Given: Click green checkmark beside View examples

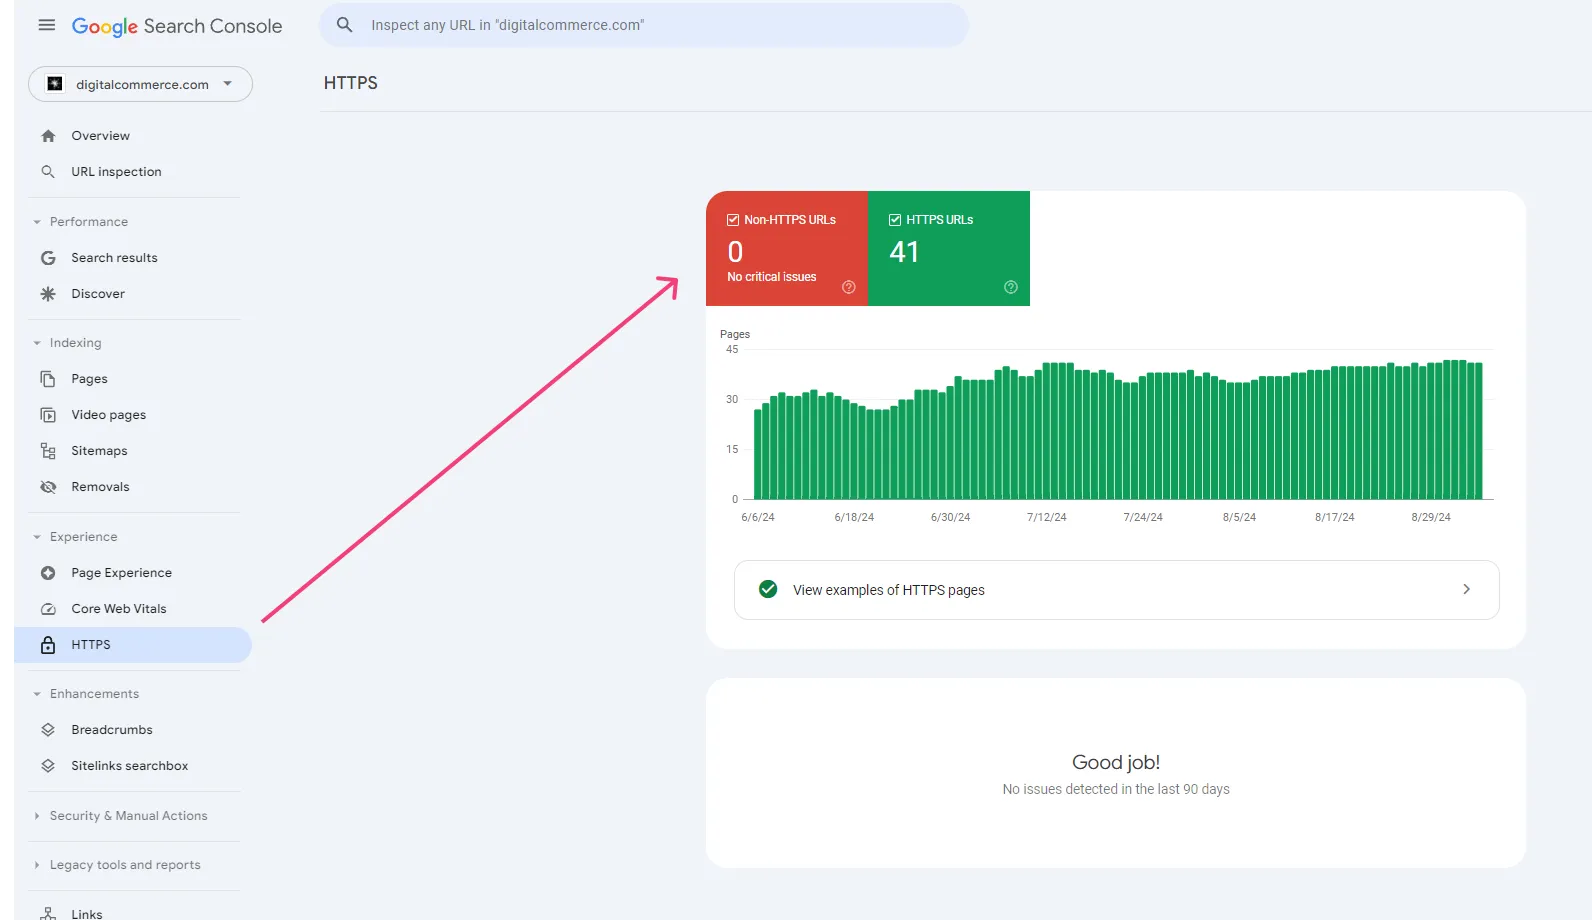Looking at the screenshot, I should tap(768, 589).
